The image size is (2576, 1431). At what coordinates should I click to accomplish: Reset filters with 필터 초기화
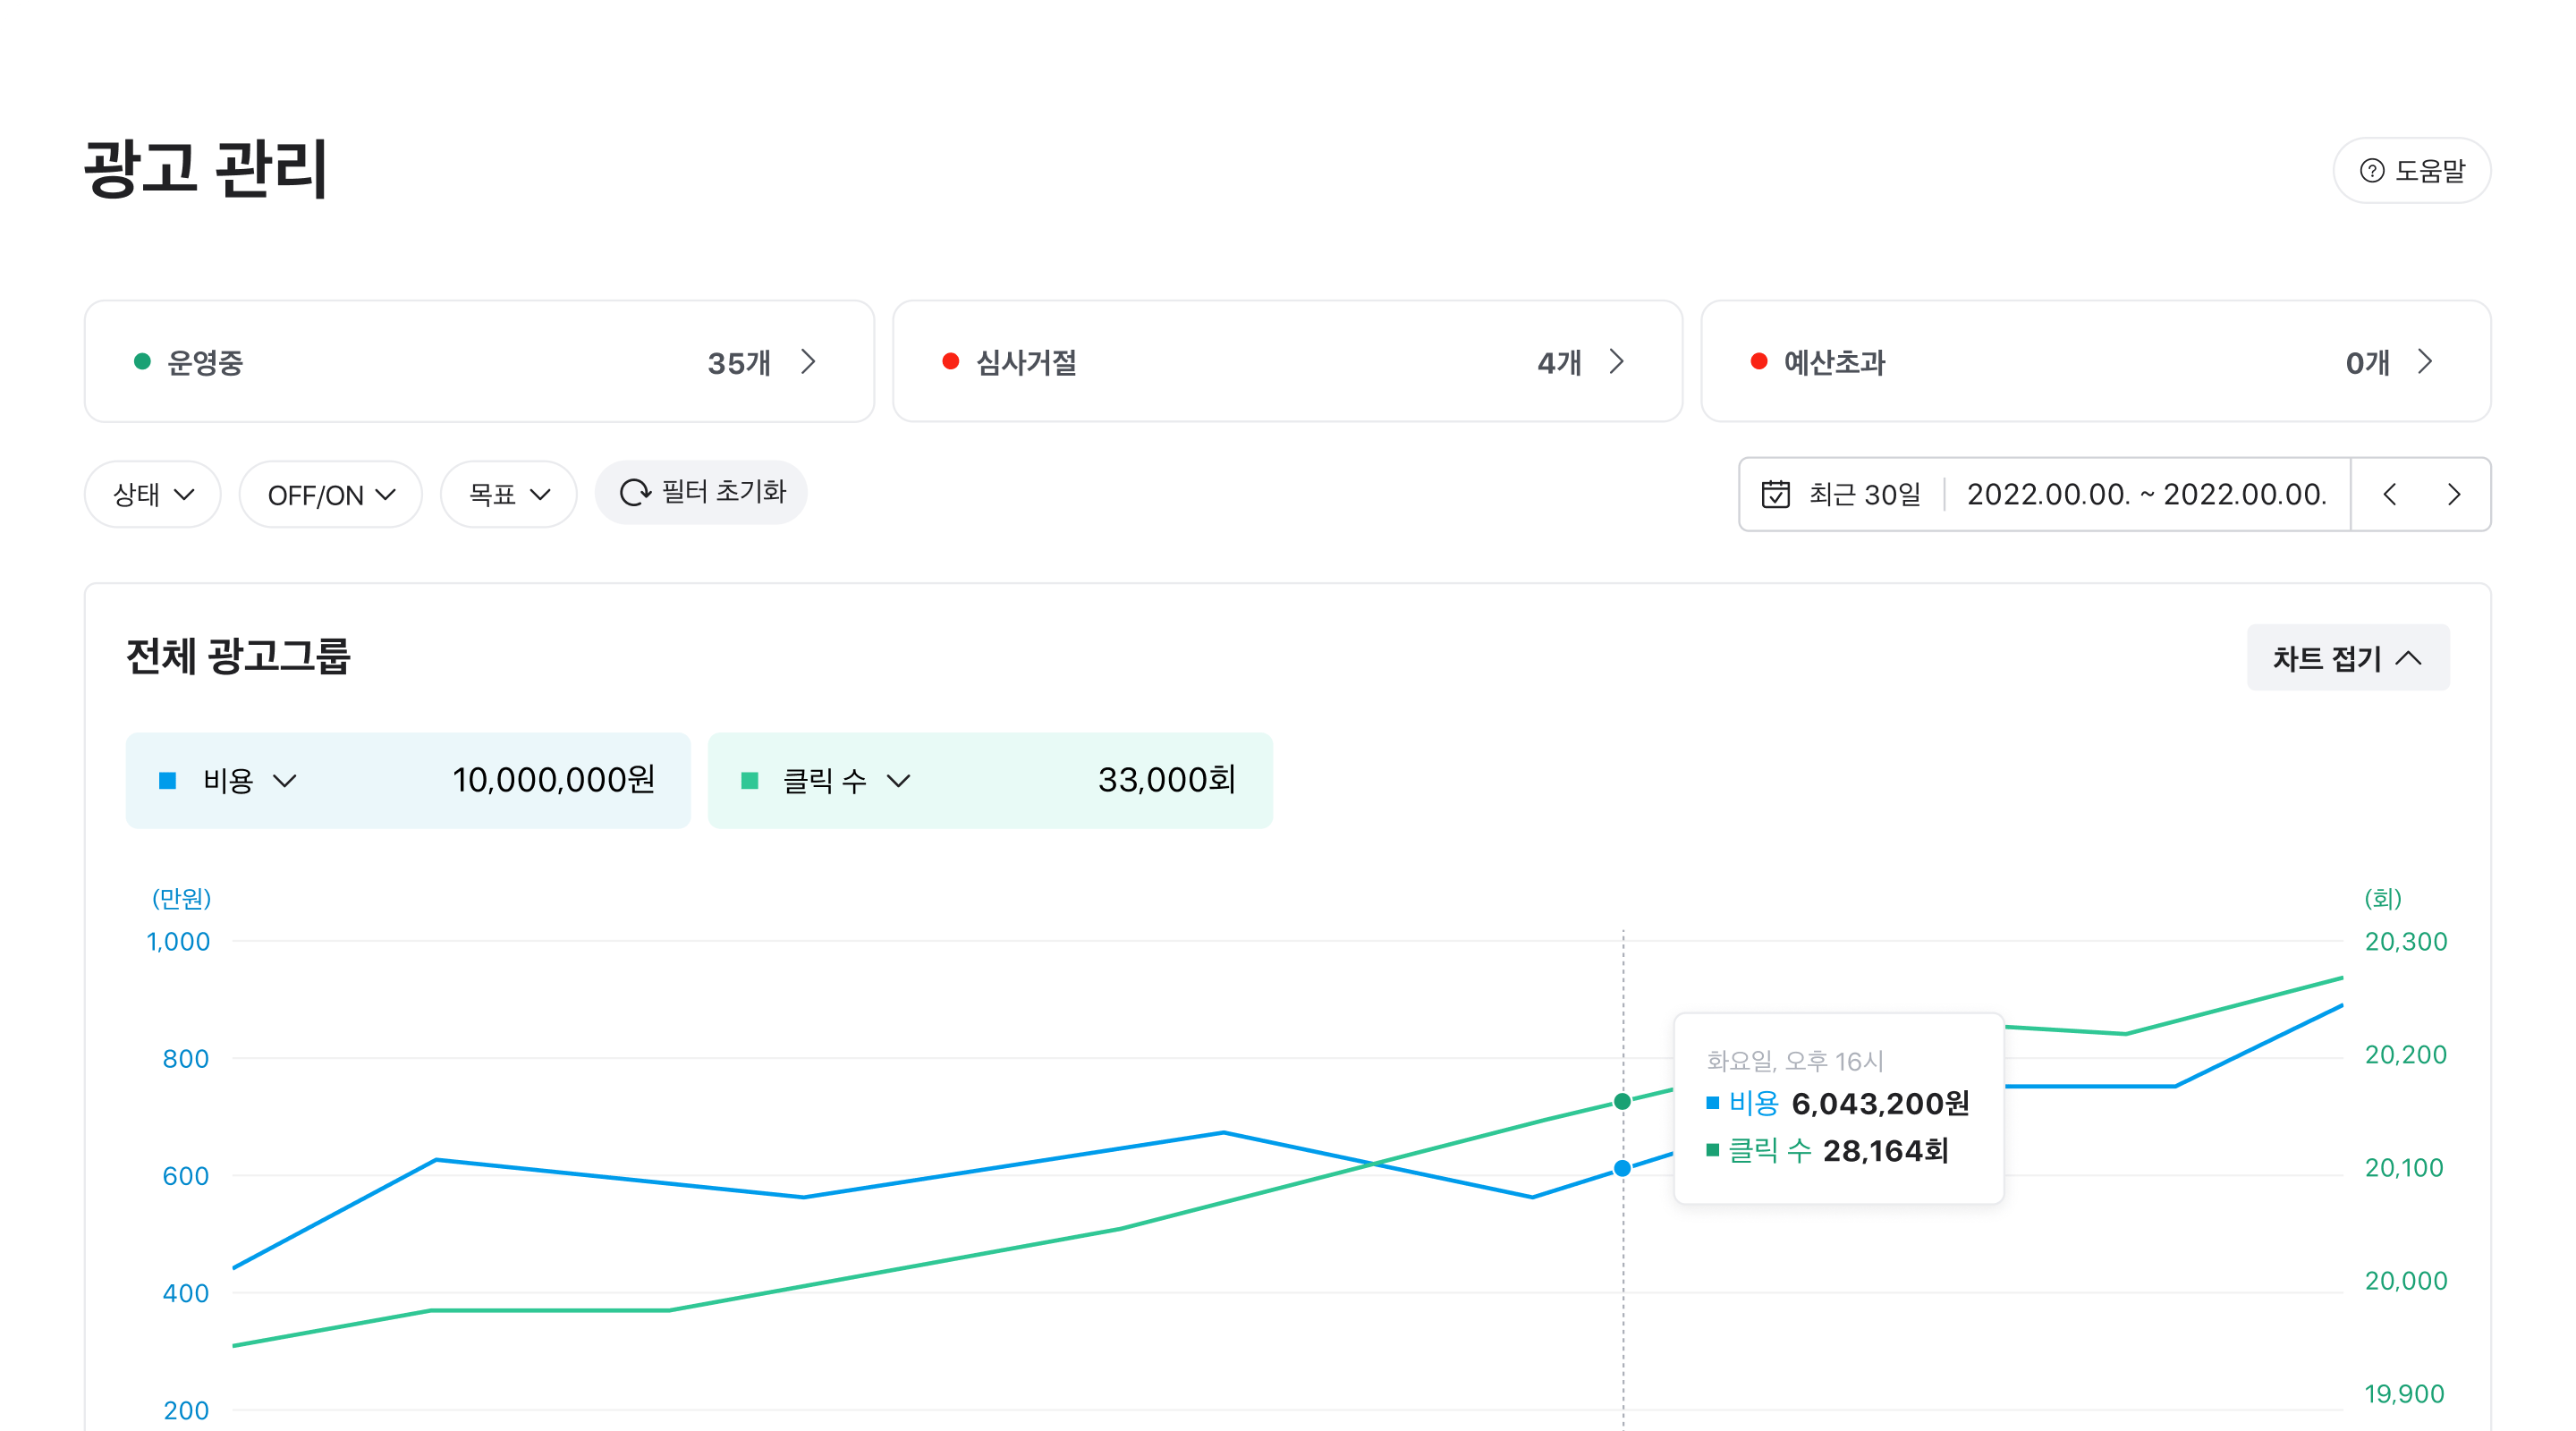point(701,493)
